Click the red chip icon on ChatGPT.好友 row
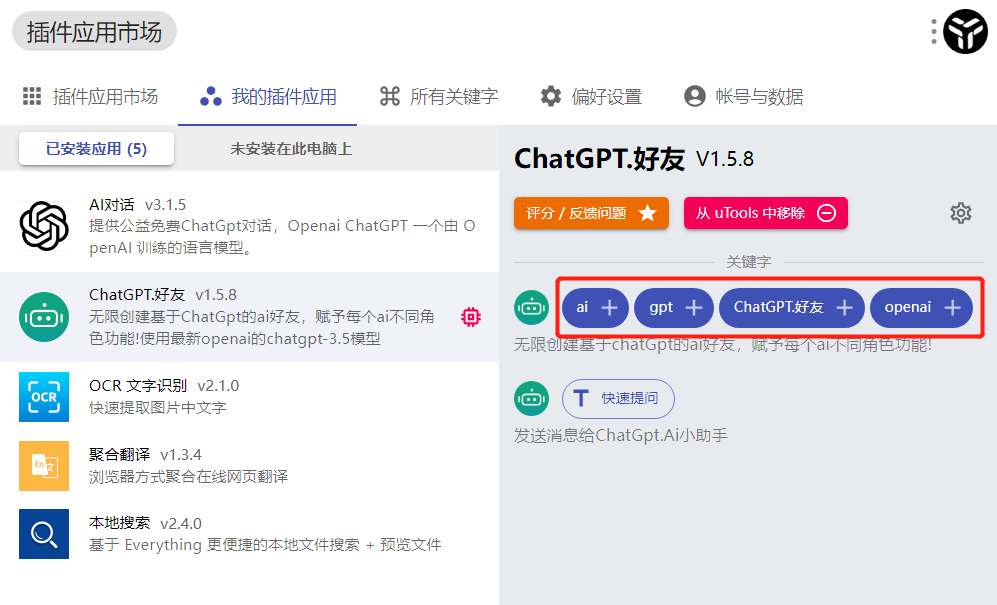 (471, 317)
